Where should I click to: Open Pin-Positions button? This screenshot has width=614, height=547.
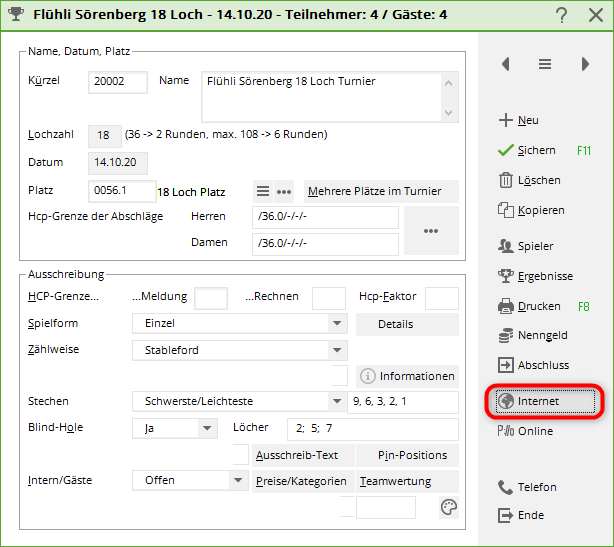click(407, 455)
